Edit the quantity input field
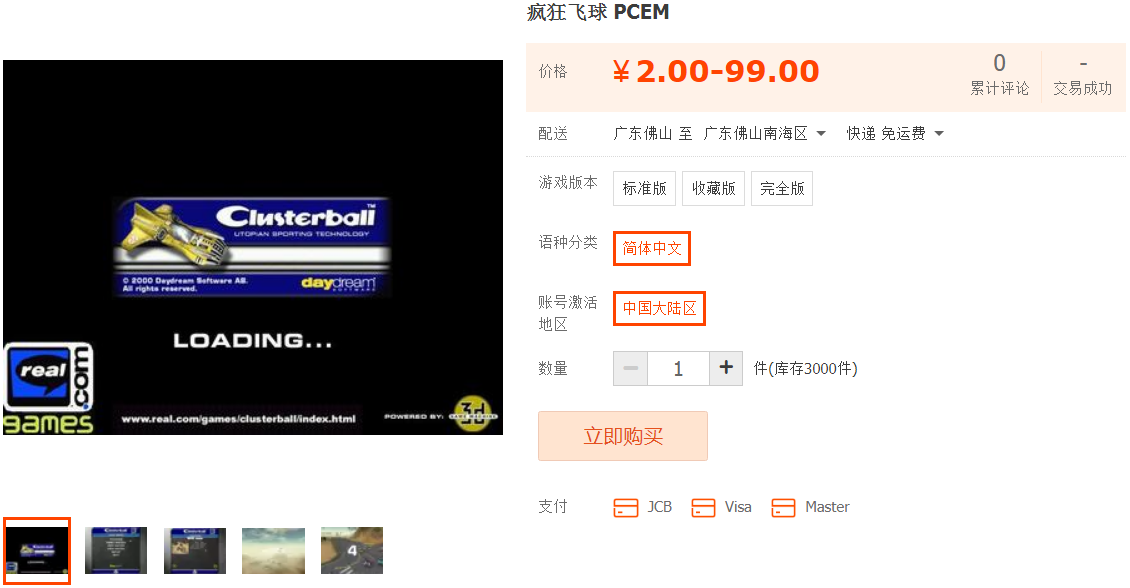Image resolution: width=1130 pixels, height=588 pixels. click(678, 368)
